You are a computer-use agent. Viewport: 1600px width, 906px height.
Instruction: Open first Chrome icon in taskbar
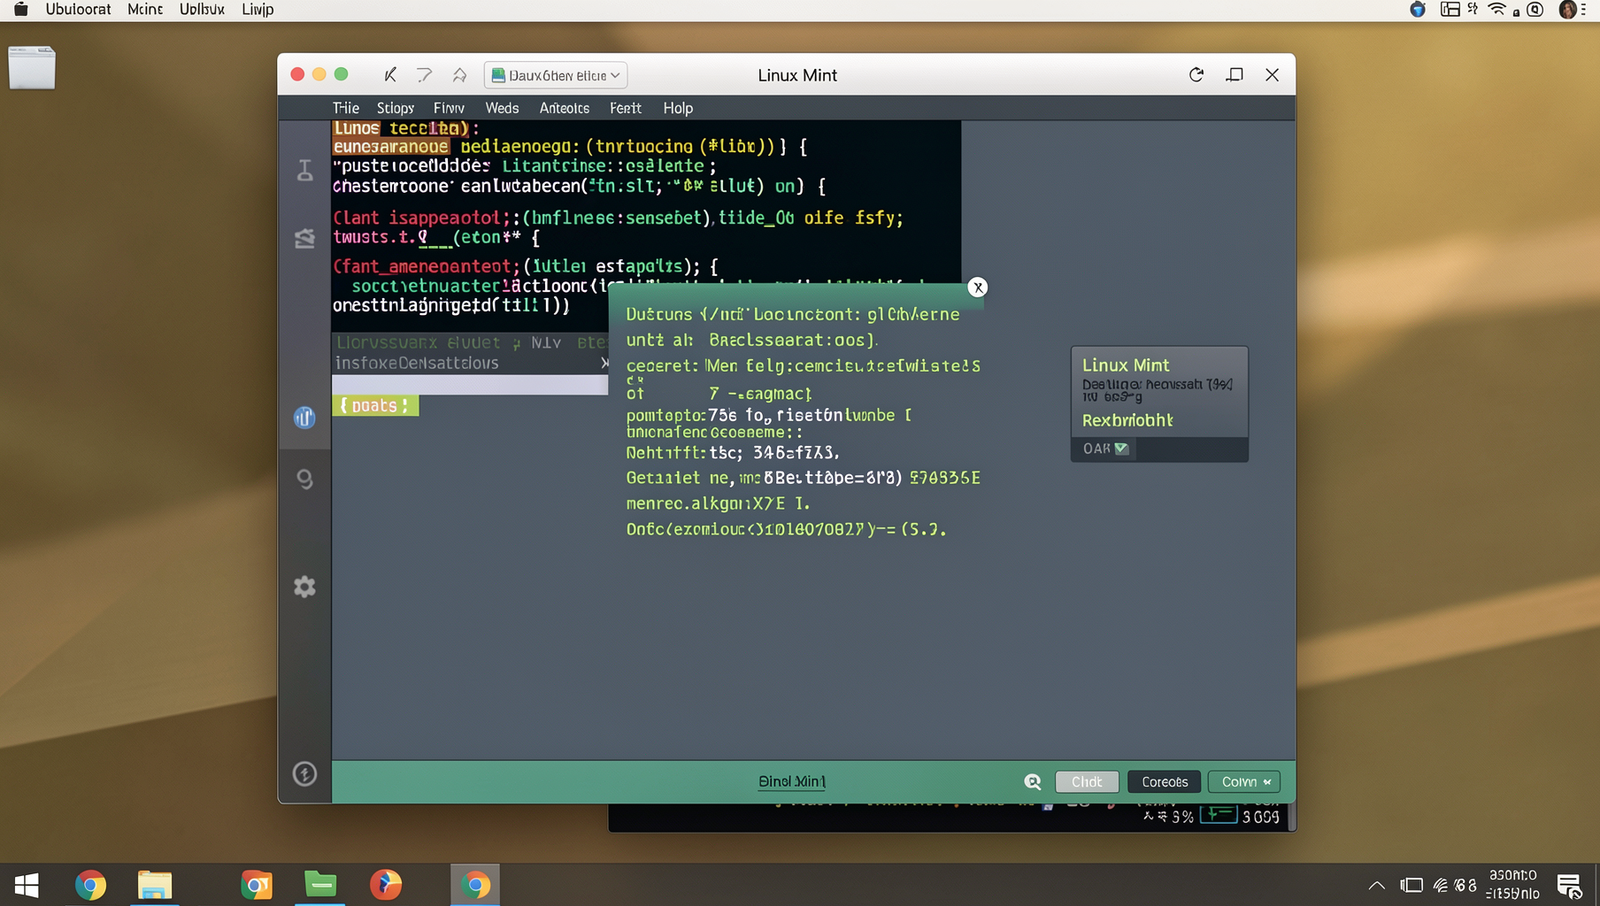pyautogui.click(x=90, y=885)
